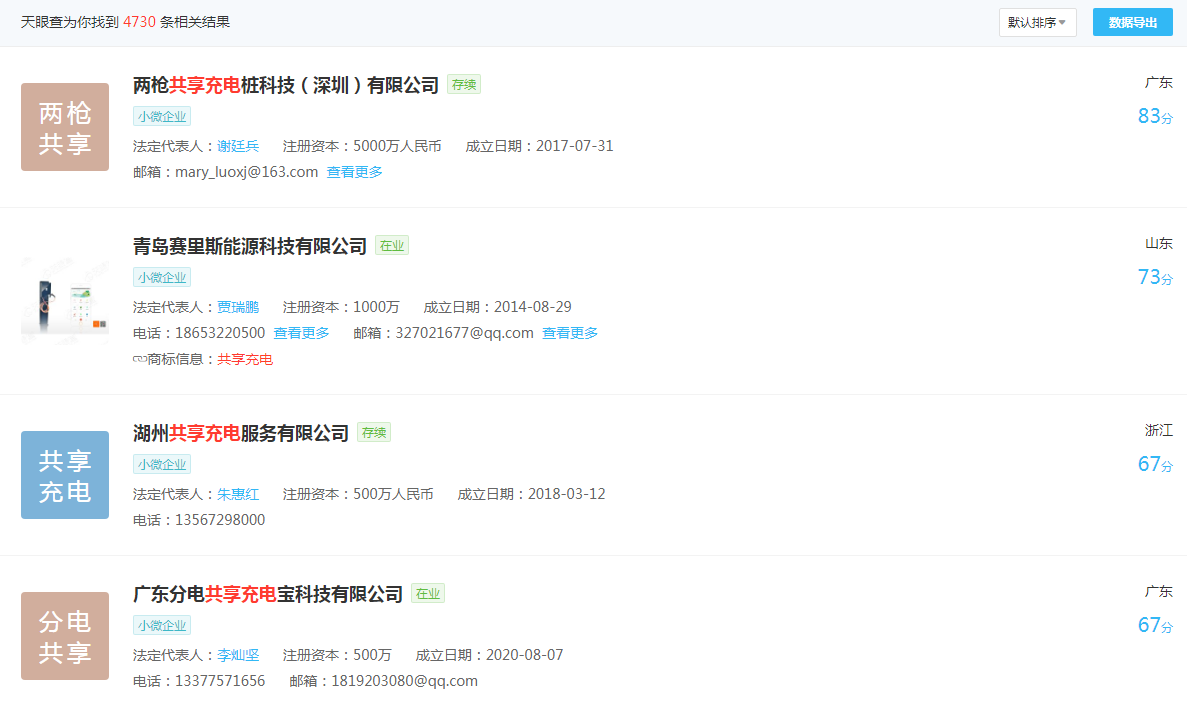Open the blue 共享充电 company logo
Screen dimensions: 1187x708
point(65,475)
